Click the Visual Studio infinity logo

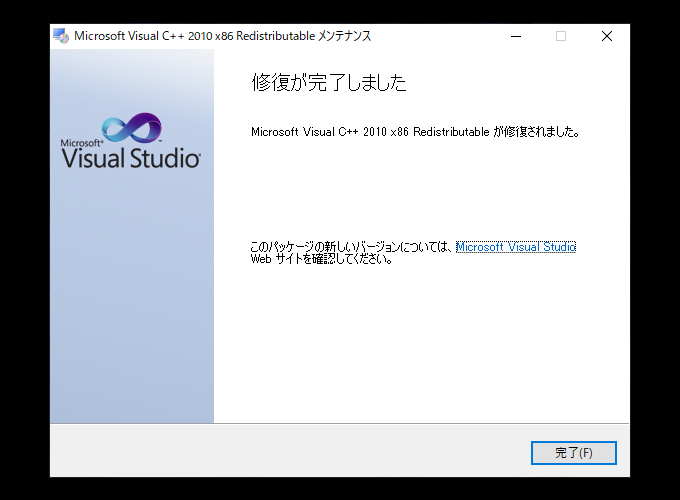[x=132, y=127]
